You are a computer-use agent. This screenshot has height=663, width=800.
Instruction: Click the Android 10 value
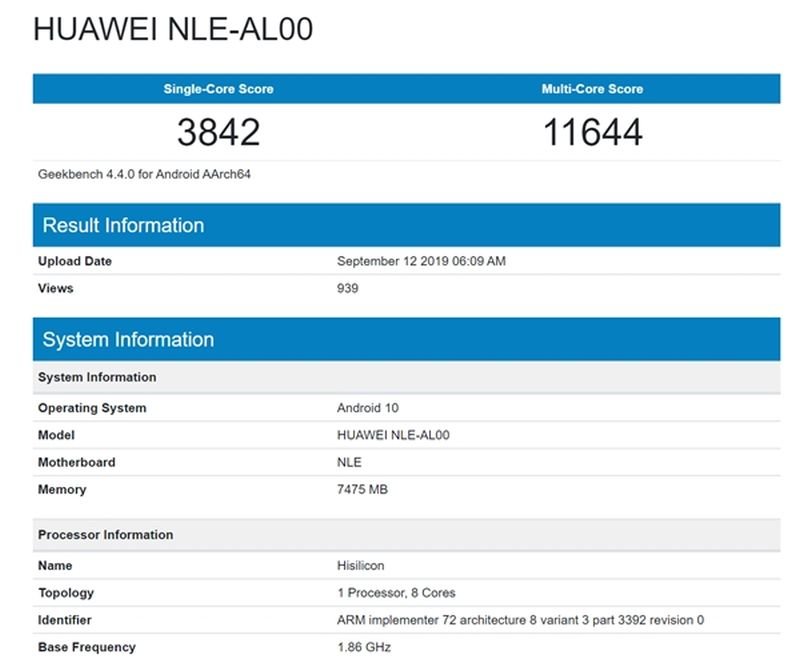(x=368, y=408)
